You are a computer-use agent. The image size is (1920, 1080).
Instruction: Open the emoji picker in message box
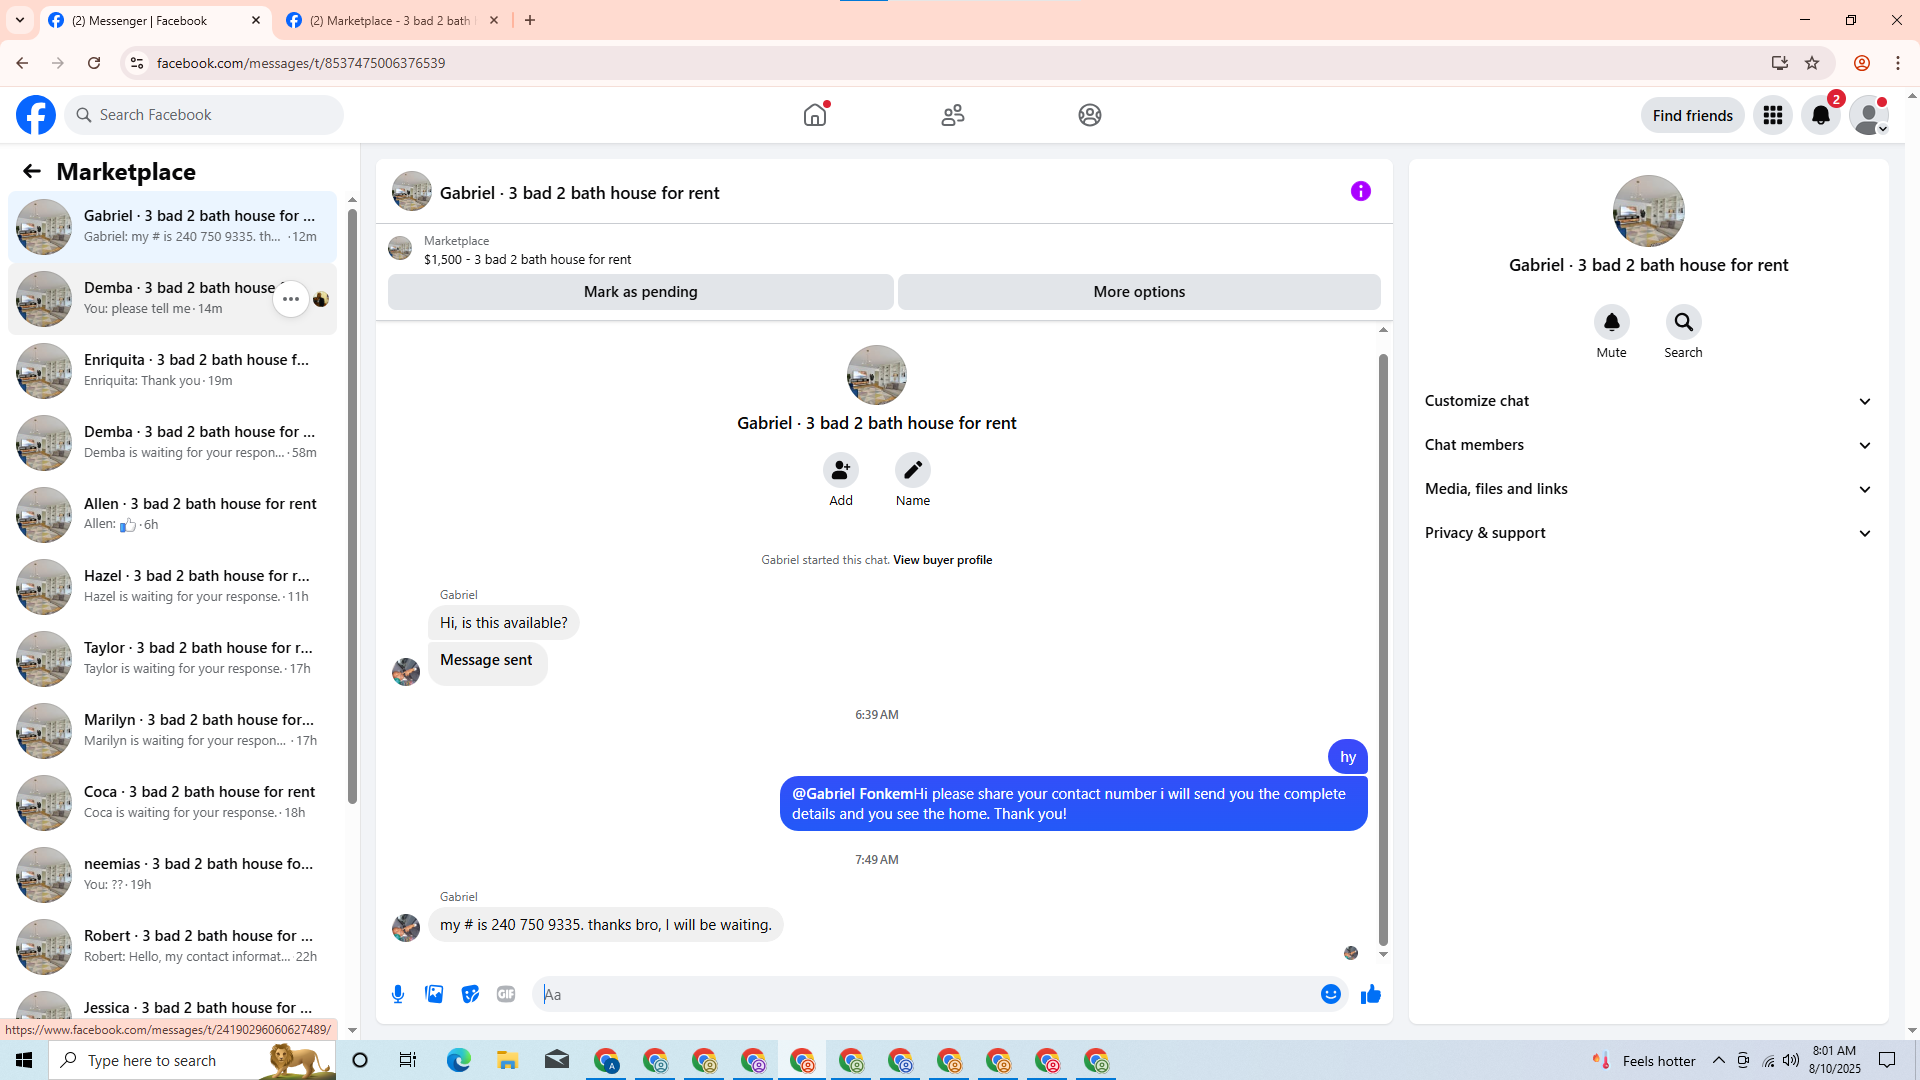click(1330, 994)
